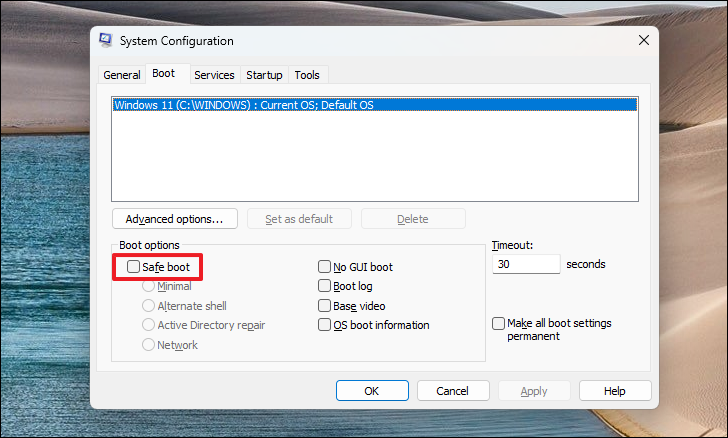Image resolution: width=728 pixels, height=438 pixels.
Task: Open Help for System Configuration
Action: pos(615,391)
